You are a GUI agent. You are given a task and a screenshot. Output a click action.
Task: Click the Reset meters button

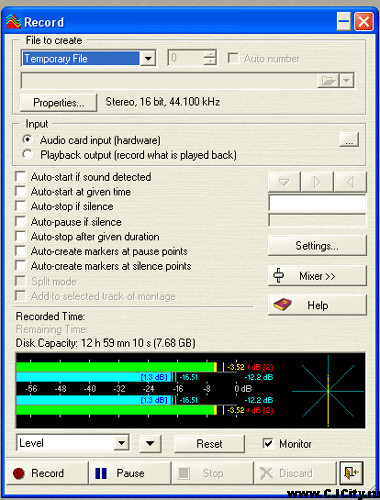click(x=209, y=444)
